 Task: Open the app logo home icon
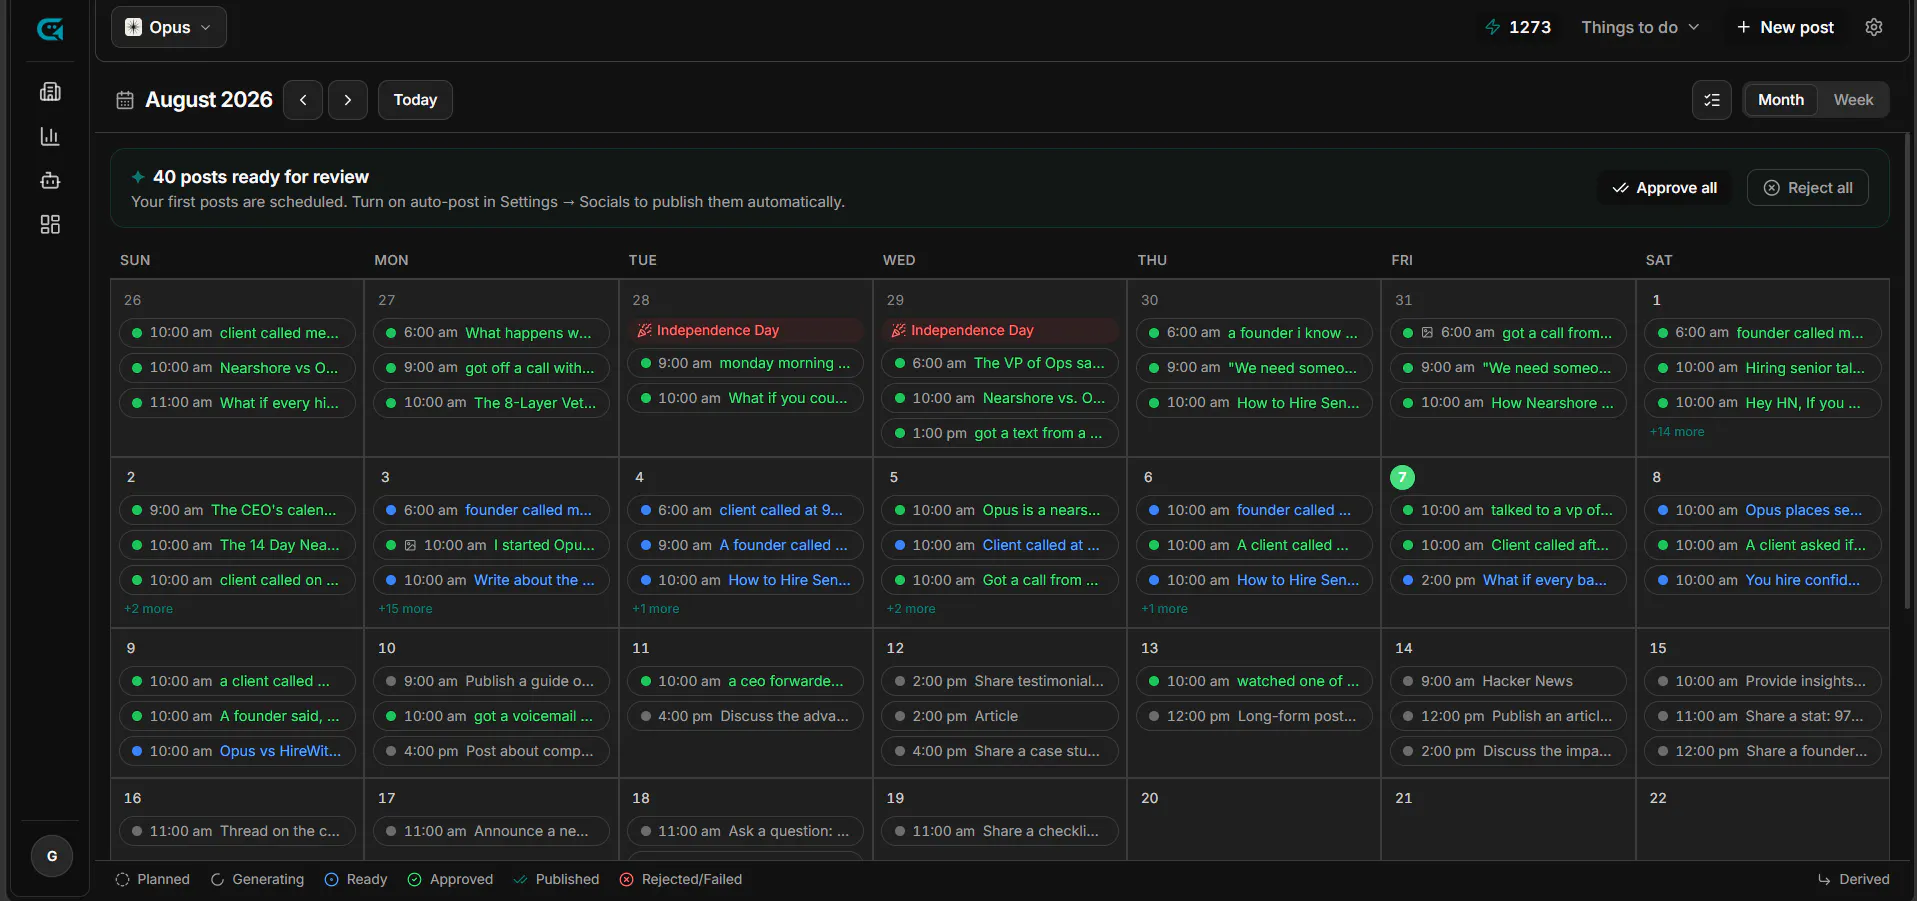point(50,29)
